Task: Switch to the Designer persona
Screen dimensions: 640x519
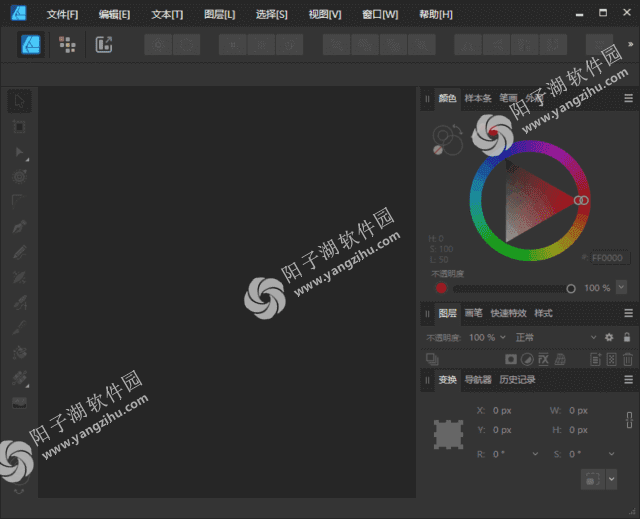Action: click(31, 44)
